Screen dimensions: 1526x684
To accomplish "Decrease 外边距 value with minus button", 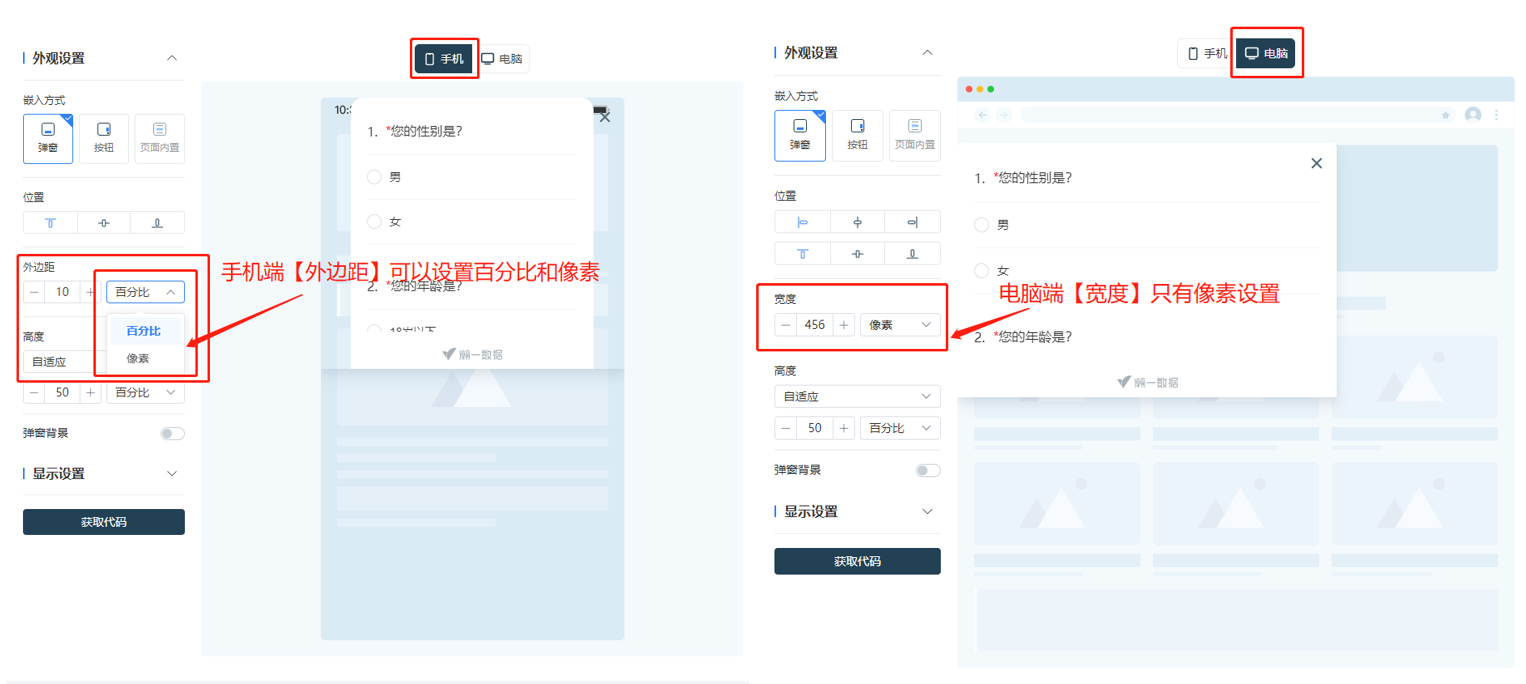I will [34, 292].
